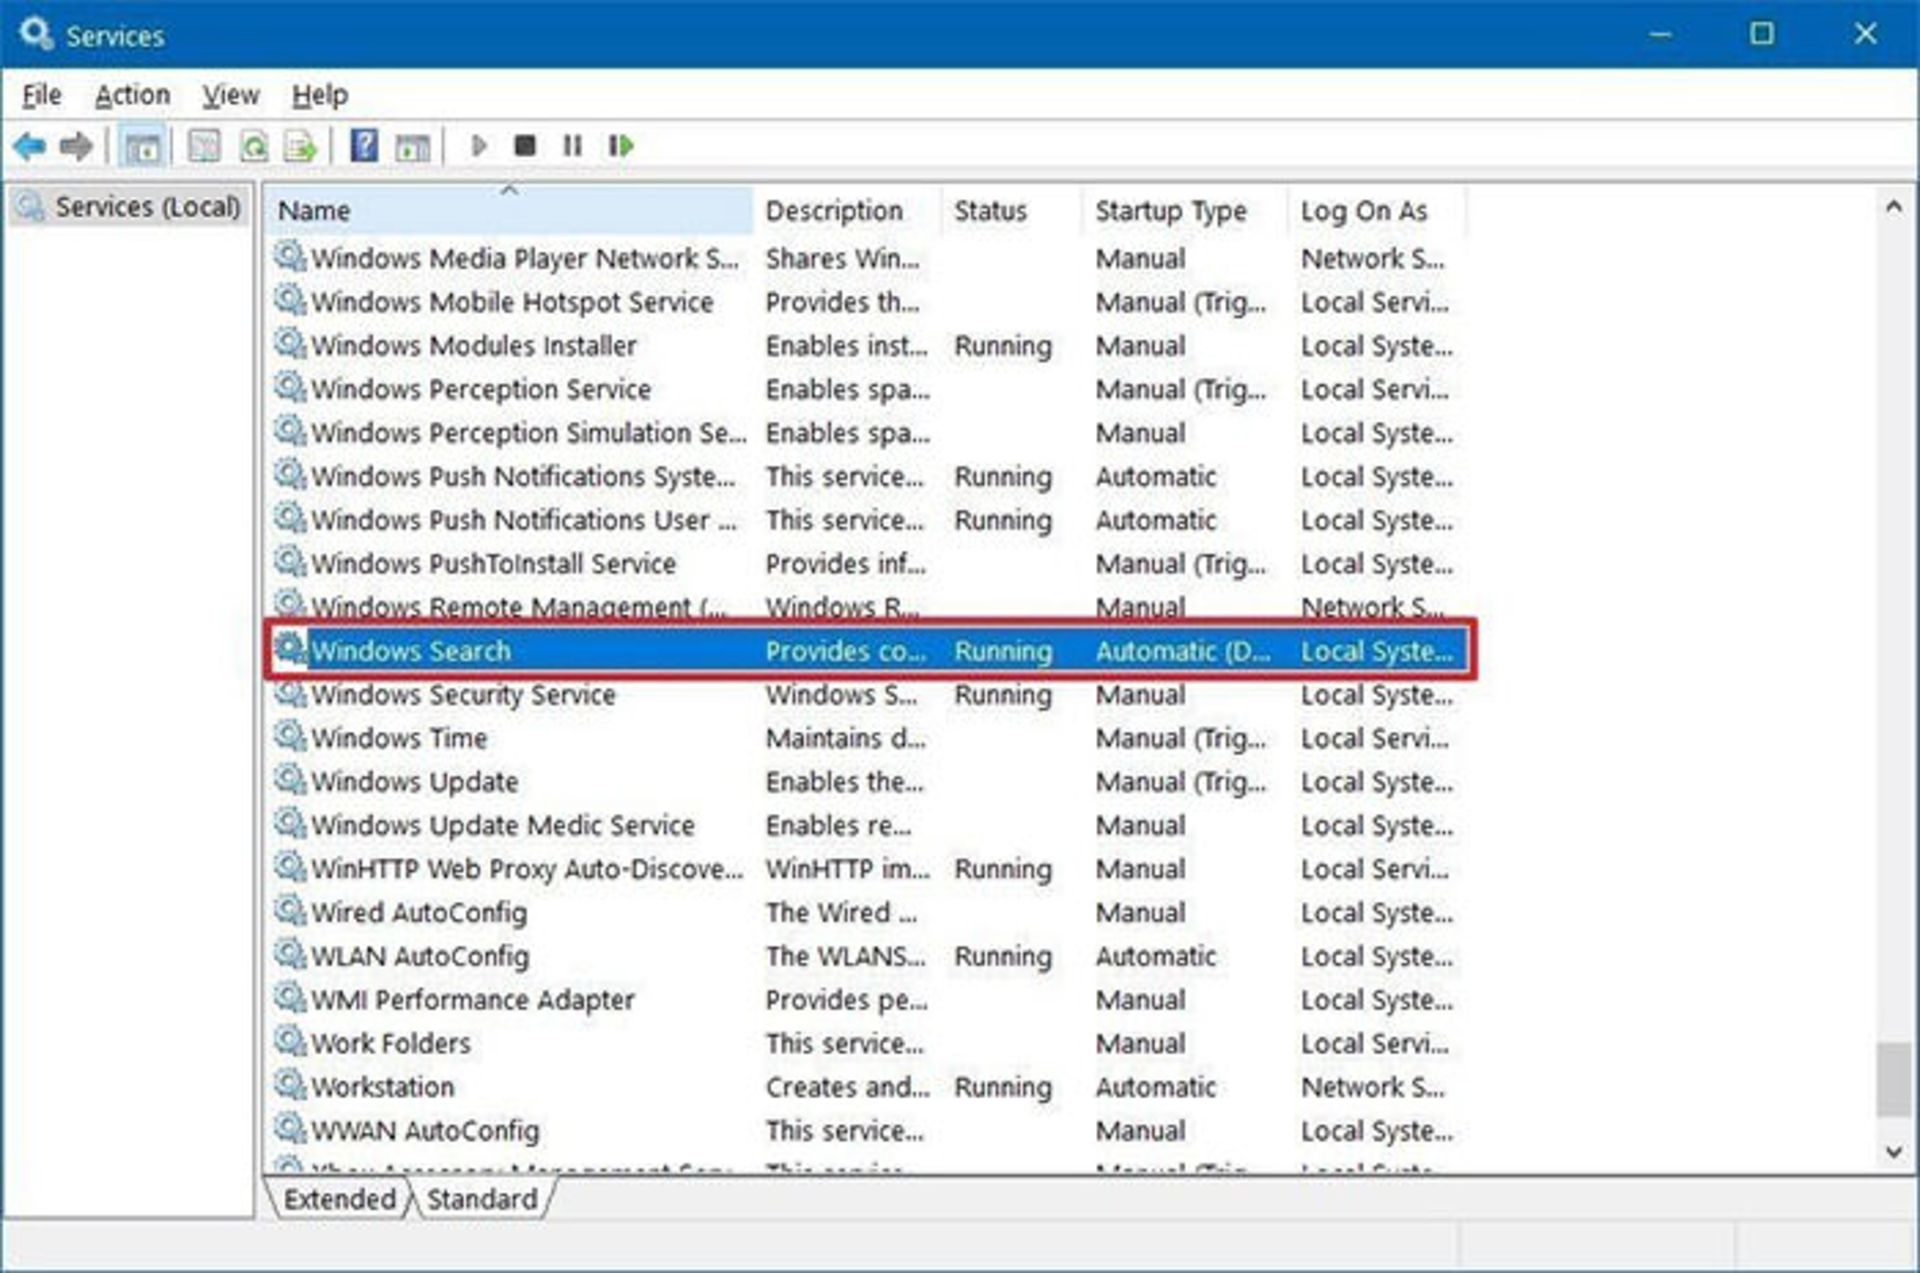
Task: Sort by the Description column header
Action: pos(847,210)
